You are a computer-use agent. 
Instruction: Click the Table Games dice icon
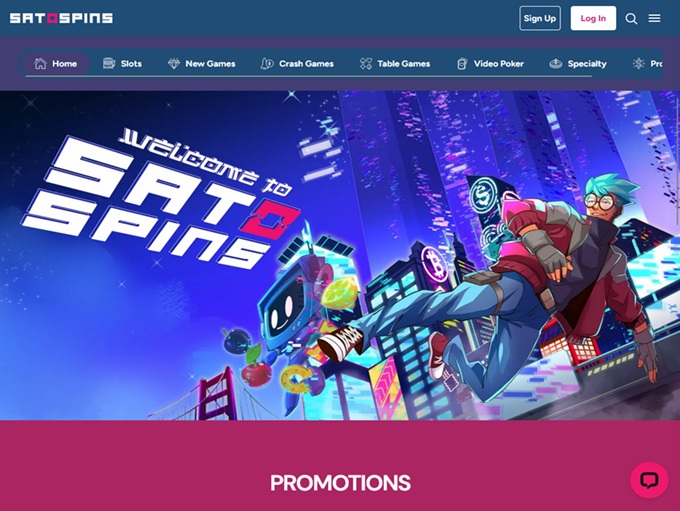point(366,64)
